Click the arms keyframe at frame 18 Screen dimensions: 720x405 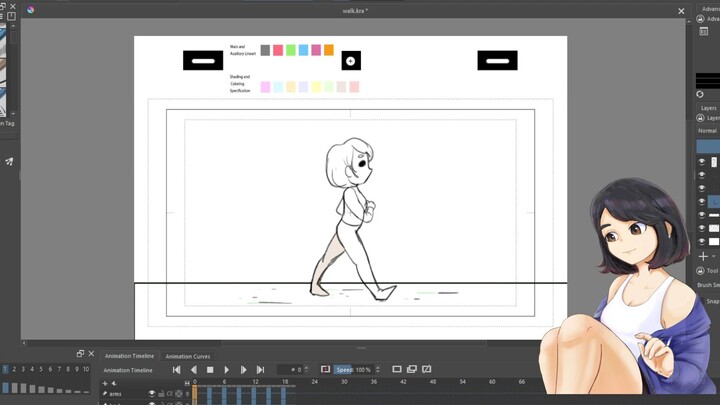point(283,394)
